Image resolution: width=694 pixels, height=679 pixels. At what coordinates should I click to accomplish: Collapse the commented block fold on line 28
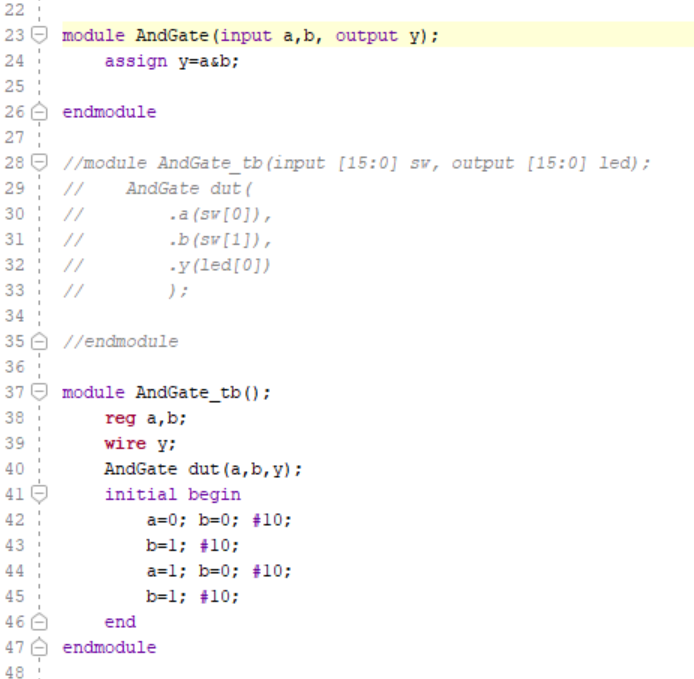(40, 163)
